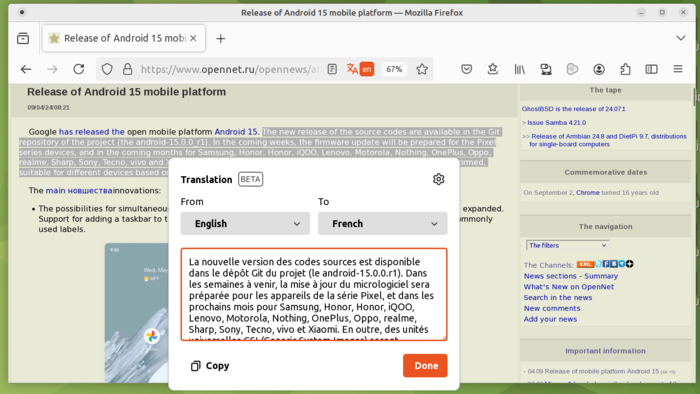Open the Firefox account icon

[x=599, y=69]
